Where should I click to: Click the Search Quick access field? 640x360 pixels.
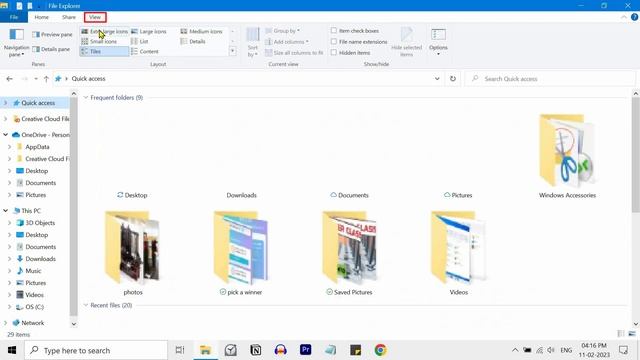(x=550, y=79)
